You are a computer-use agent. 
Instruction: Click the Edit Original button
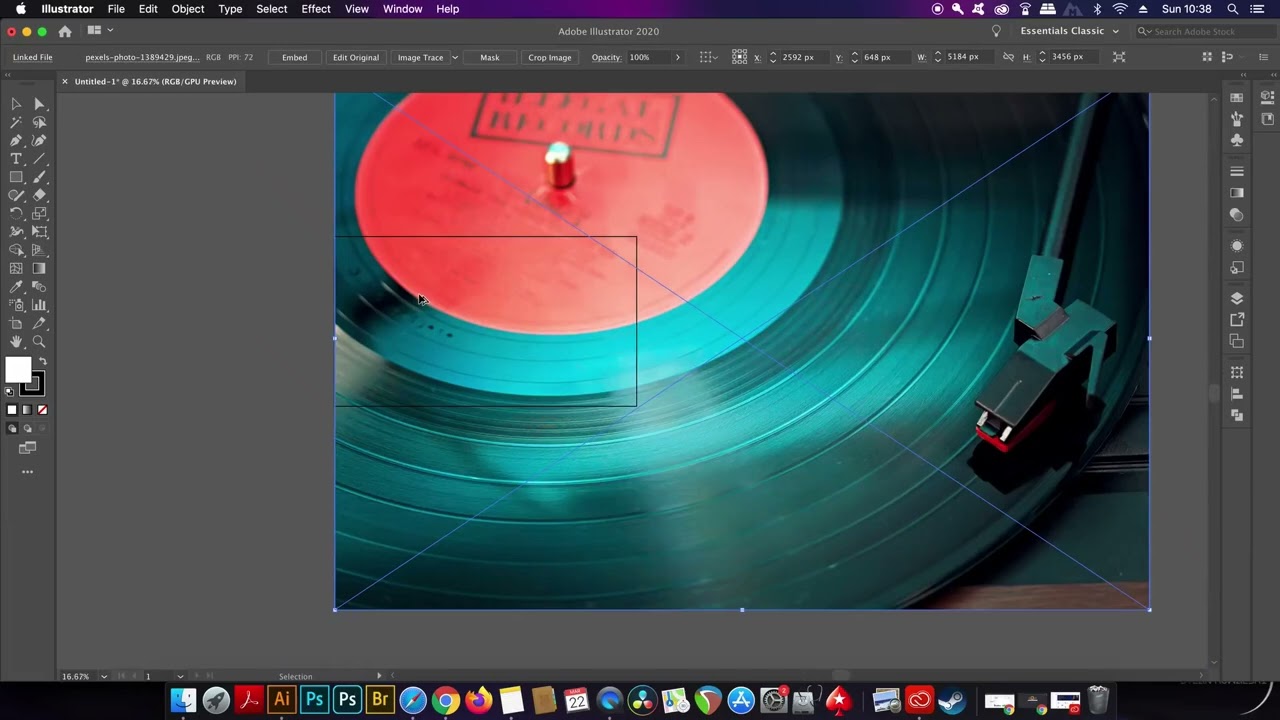pos(356,57)
